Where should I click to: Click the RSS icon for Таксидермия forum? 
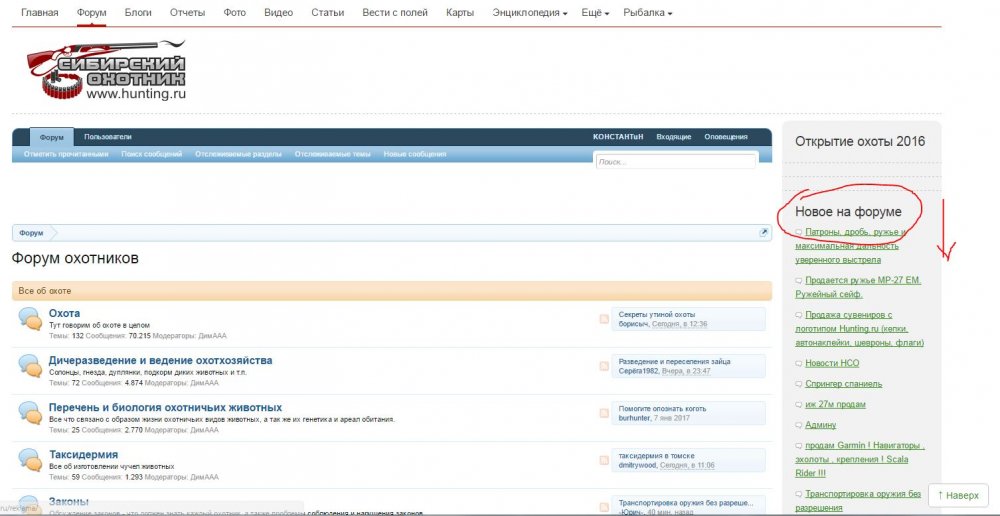click(604, 459)
